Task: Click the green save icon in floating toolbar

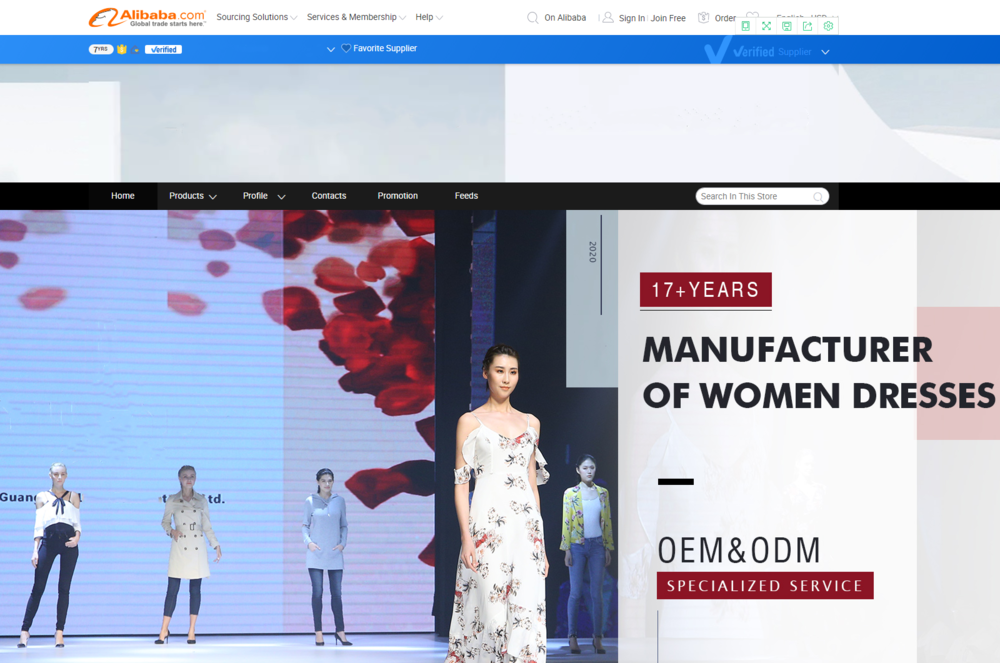Action: click(x=787, y=26)
